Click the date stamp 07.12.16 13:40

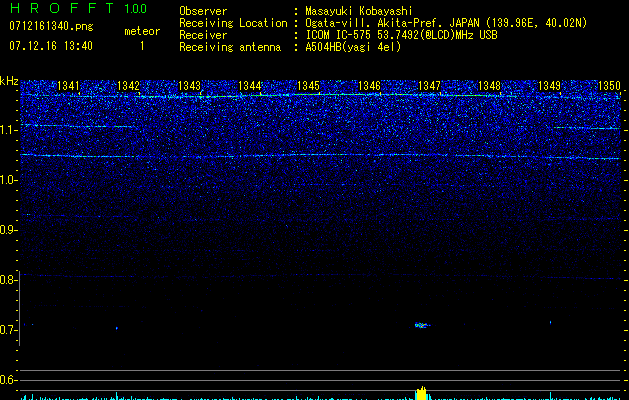point(51,46)
